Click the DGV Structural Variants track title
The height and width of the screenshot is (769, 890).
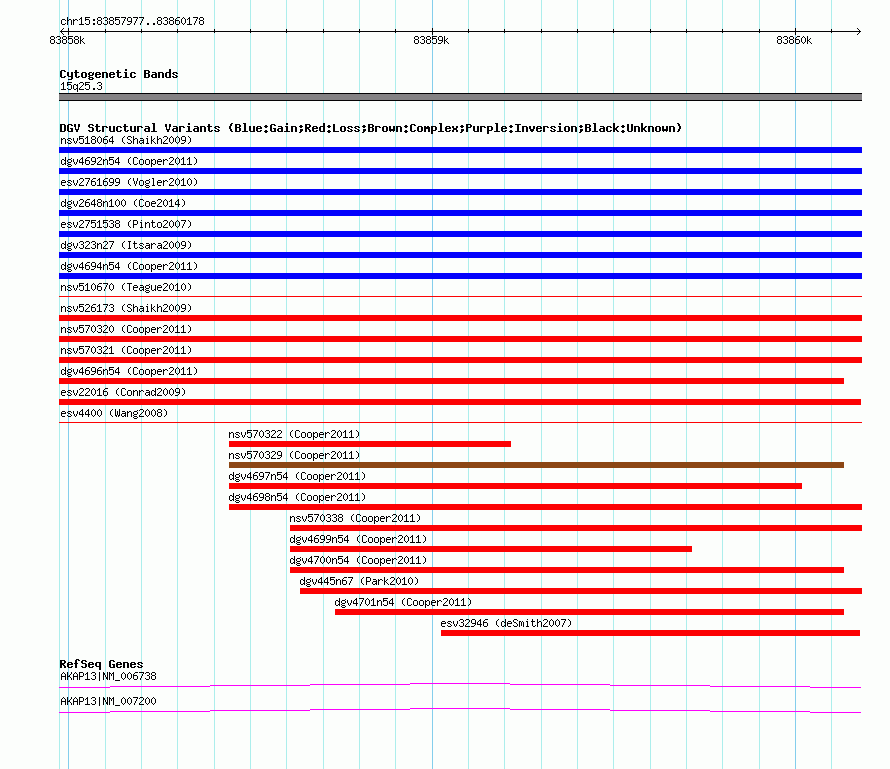[x=371, y=128]
